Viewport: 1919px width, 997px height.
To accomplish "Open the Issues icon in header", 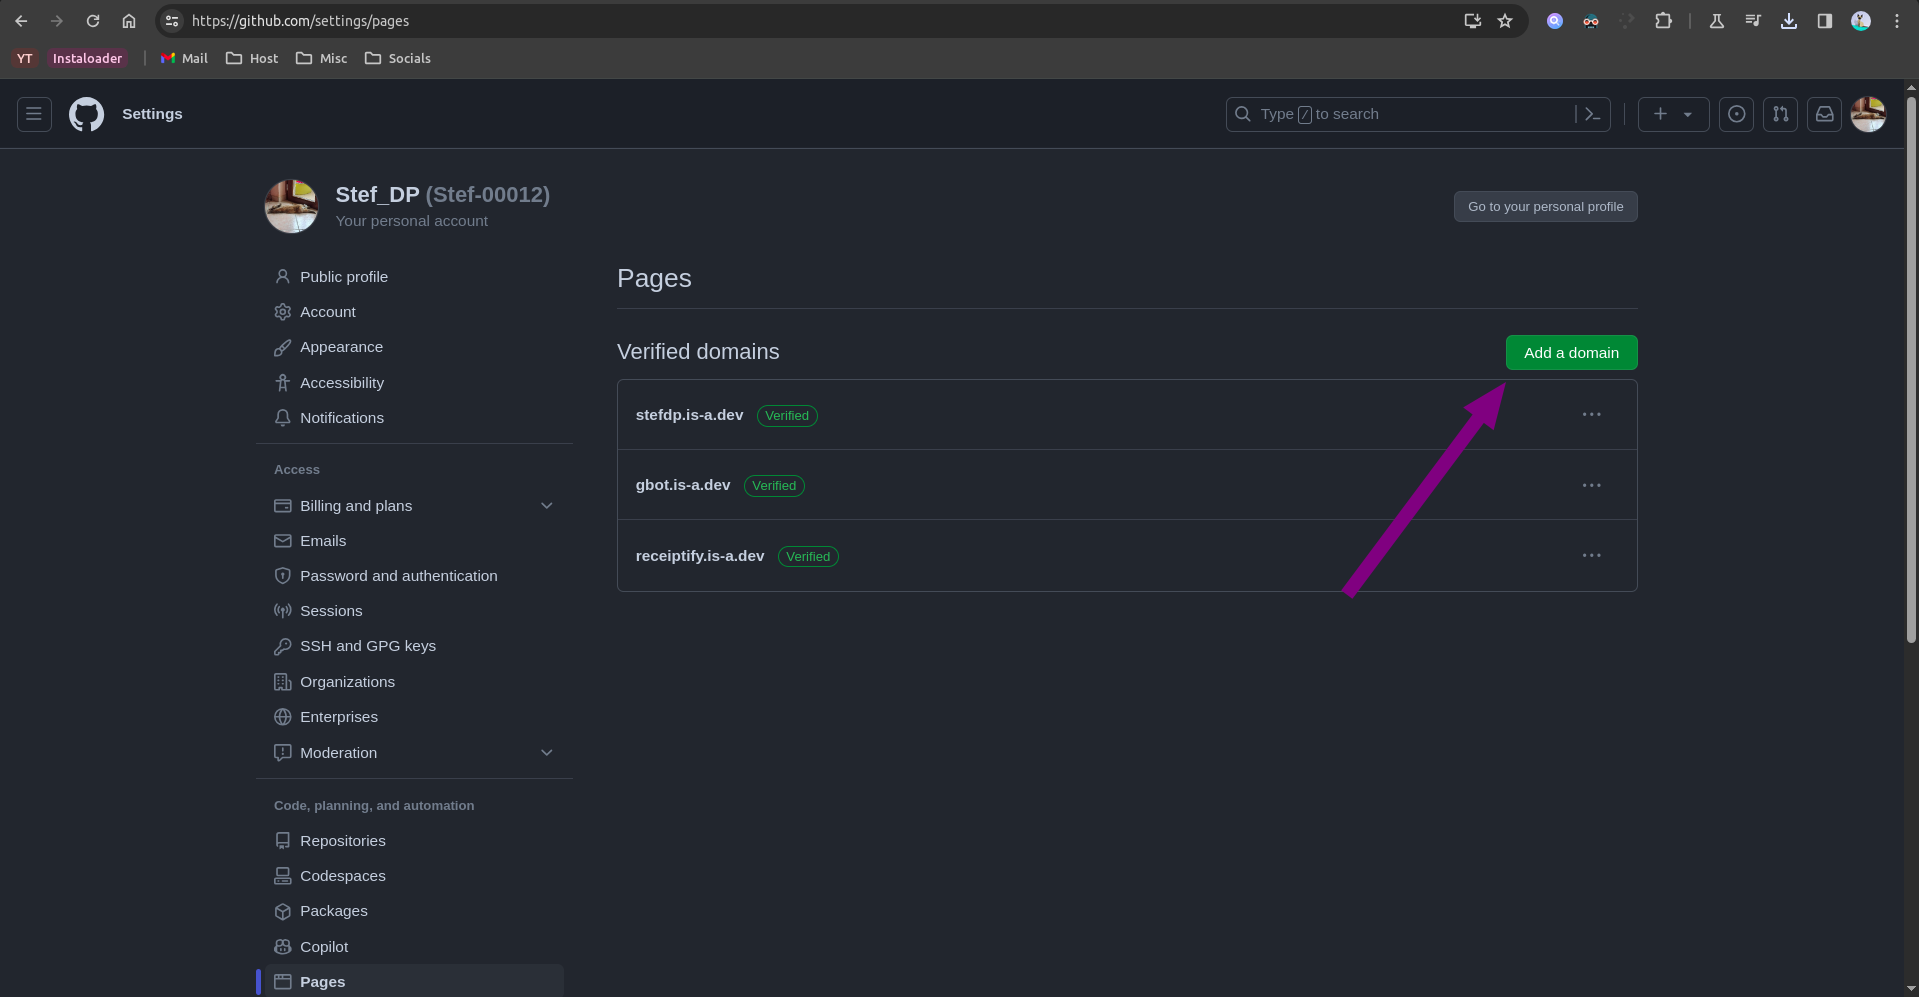I will [x=1736, y=114].
